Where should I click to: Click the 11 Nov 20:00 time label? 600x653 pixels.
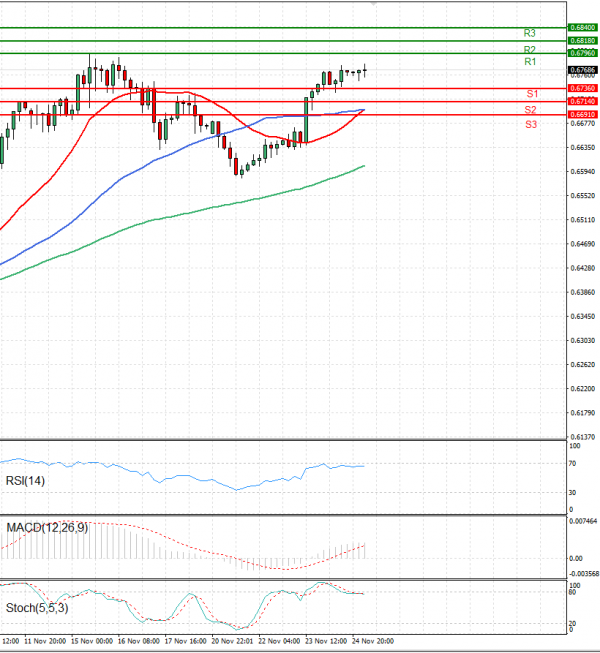point(45,641)
